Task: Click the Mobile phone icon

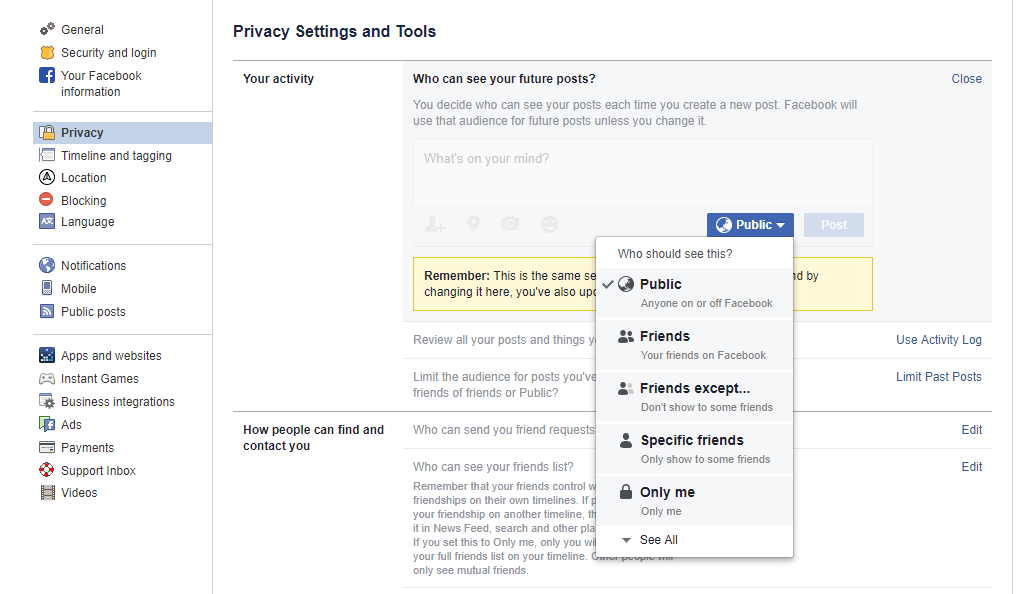Action: 47,288
